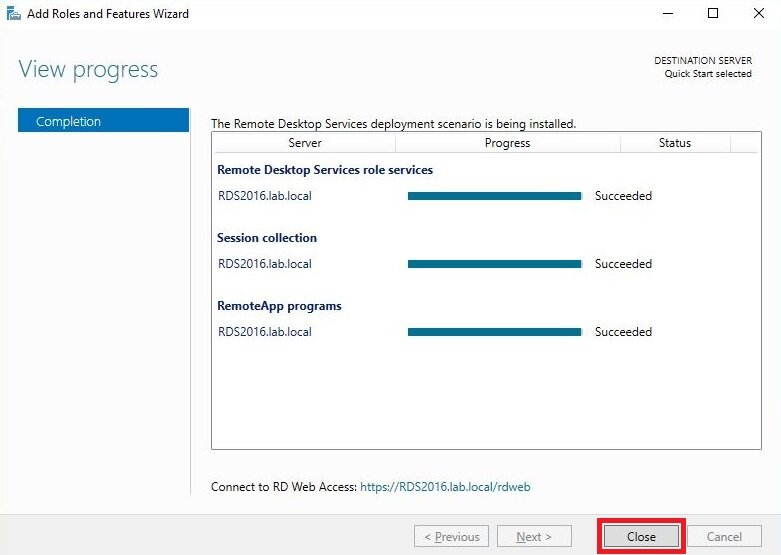
Task: Click the Cancel button
Action: pos(724,537)
